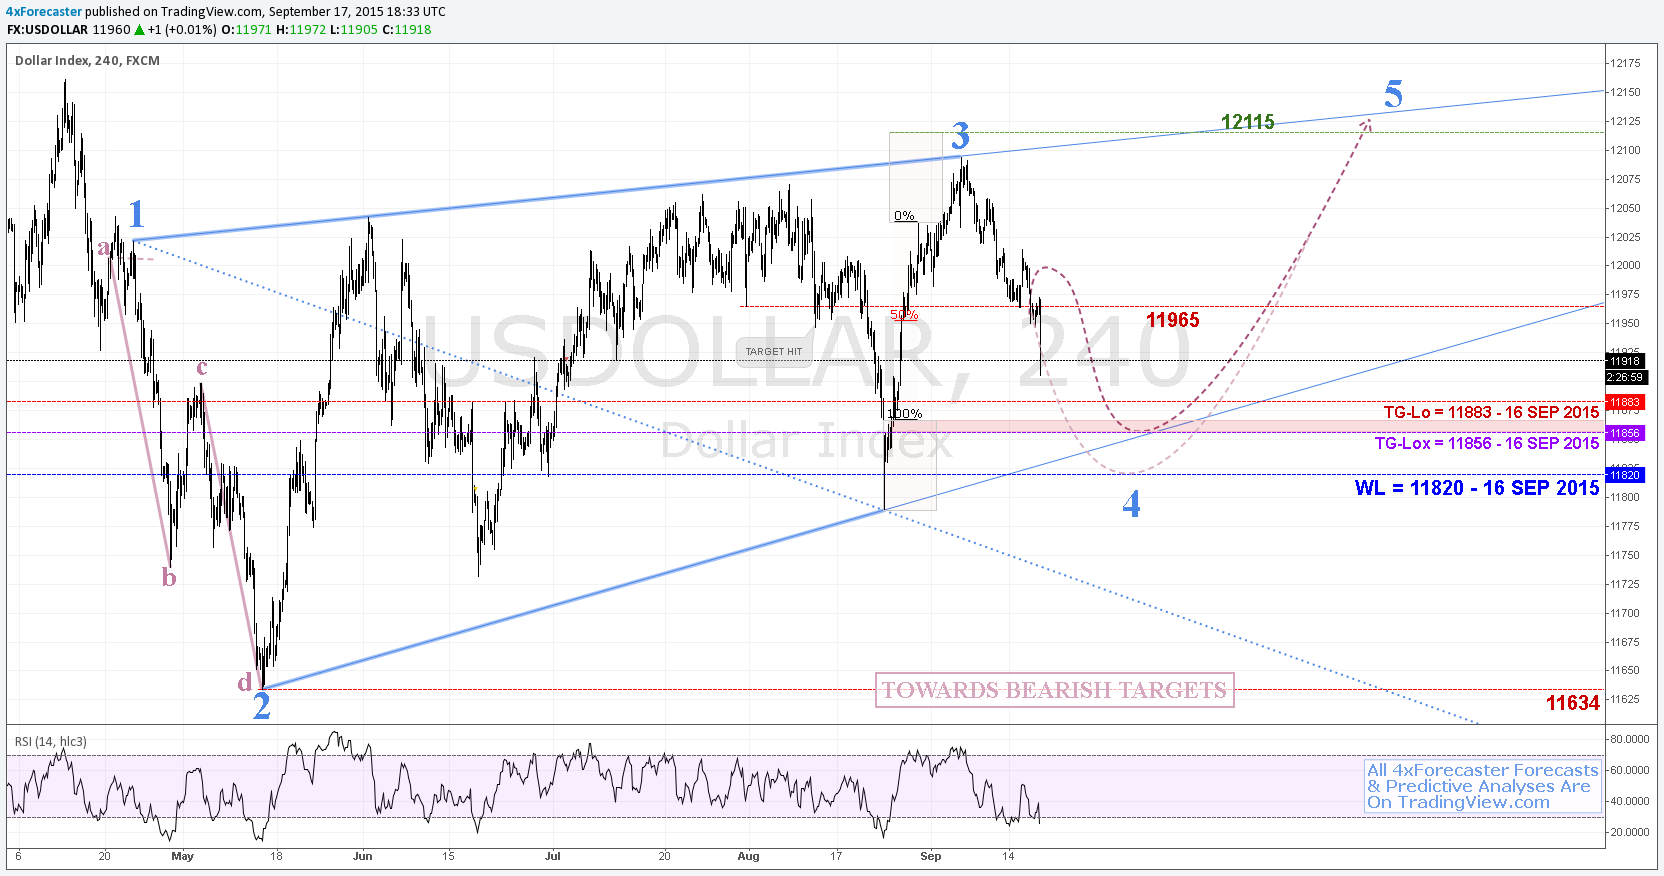Image resolution: width=1664 pixels, height=876 pixels.
Task: Select the 'Dollar Index, 240, FXCM' legend
Action: coord(87,61)
